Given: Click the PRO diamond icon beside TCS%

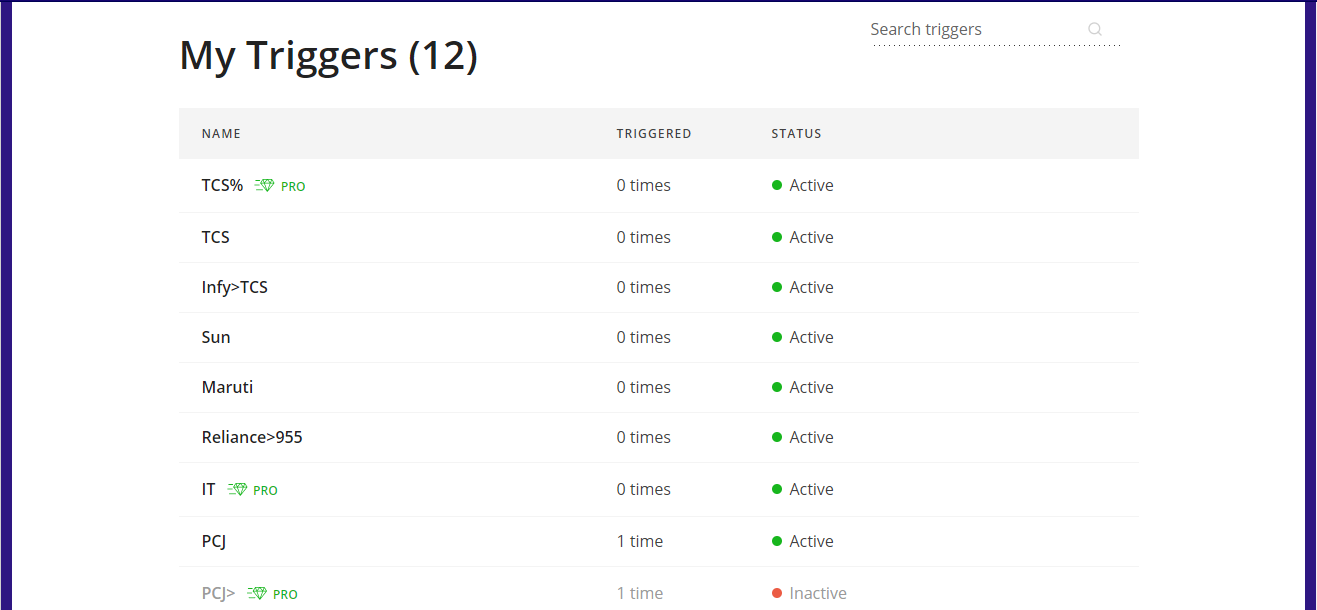Looking at the screenshot, I should coord(264,186).
